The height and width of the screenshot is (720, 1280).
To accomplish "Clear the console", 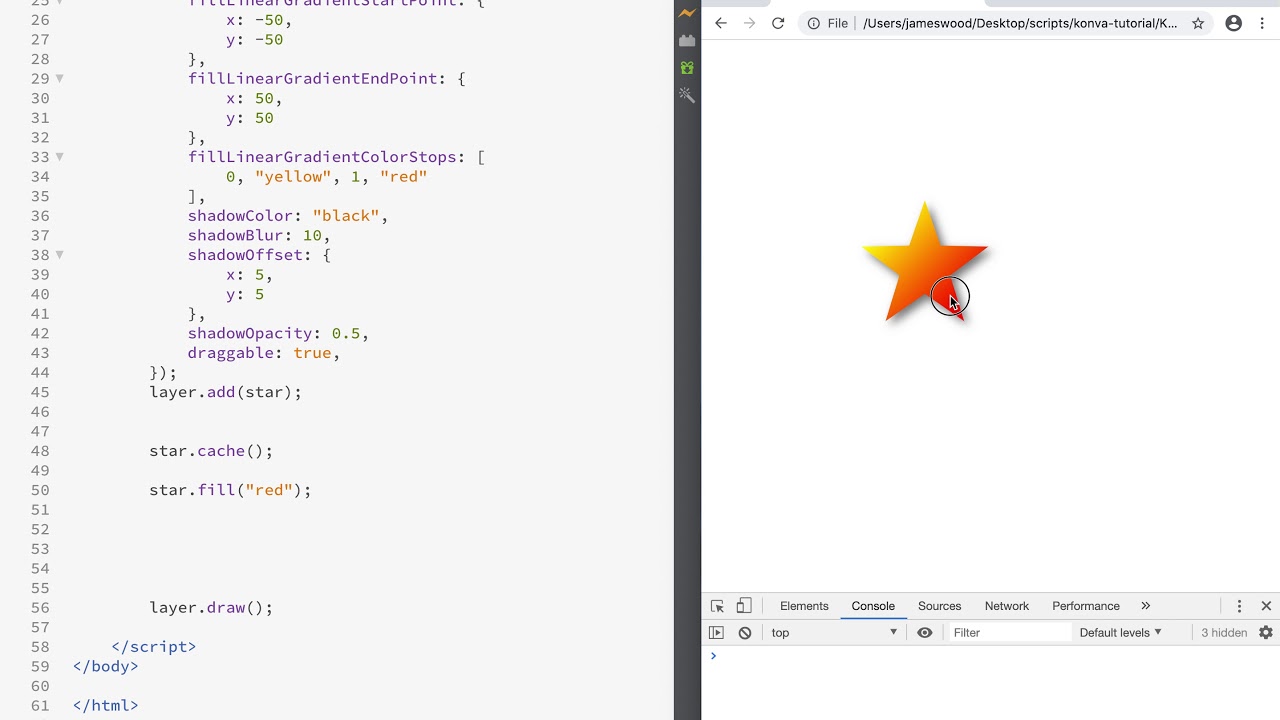I will coord(745,632).
